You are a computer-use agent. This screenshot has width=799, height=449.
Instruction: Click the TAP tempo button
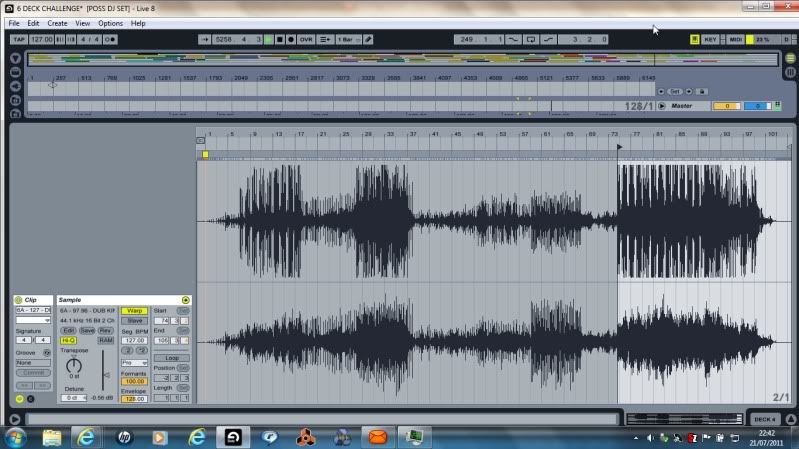coord(18,39)
